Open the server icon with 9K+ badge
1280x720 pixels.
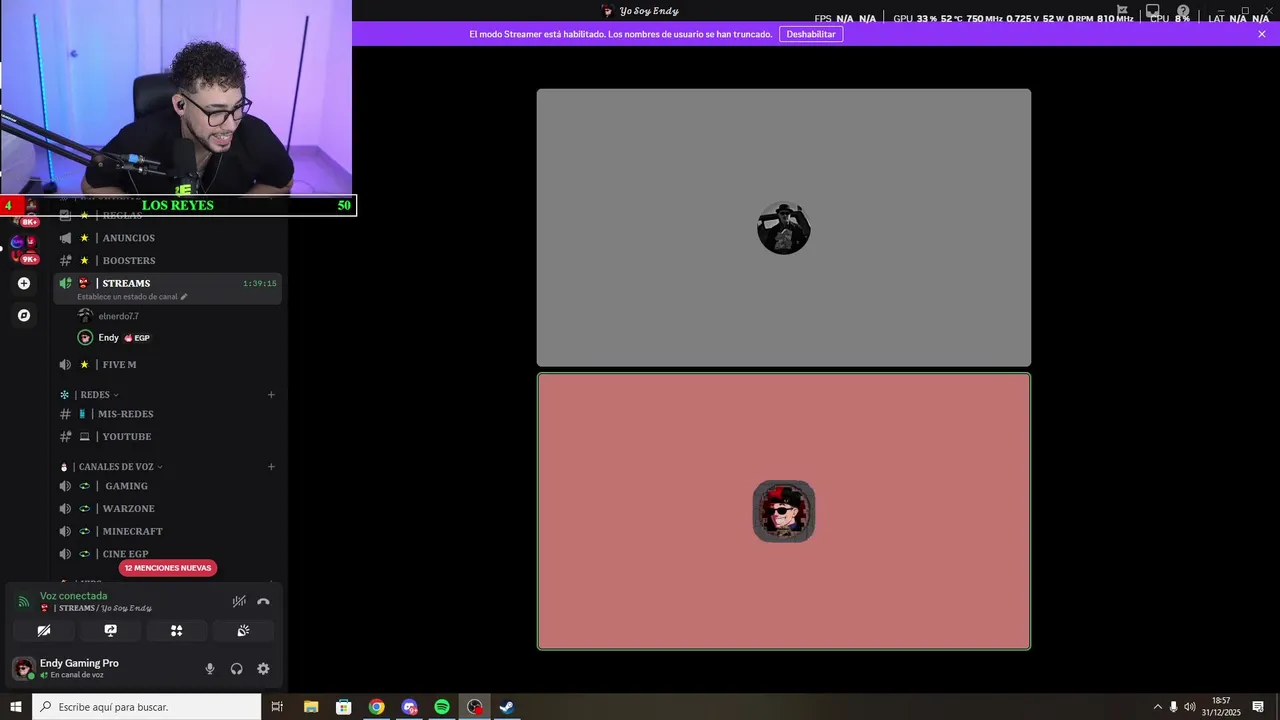click(x=24, y=250)
